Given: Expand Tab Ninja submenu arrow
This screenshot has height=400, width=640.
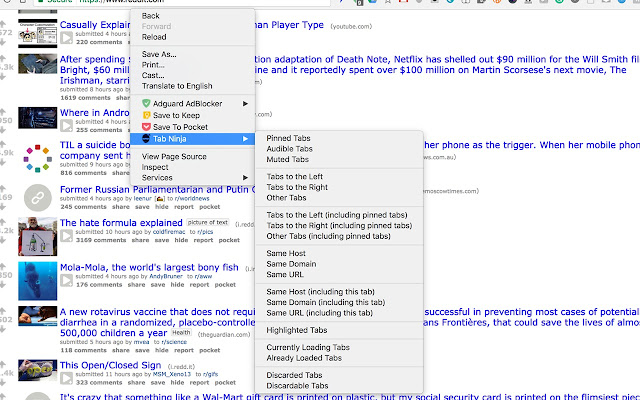Looking at the screenshot, I should click(245, 139).
